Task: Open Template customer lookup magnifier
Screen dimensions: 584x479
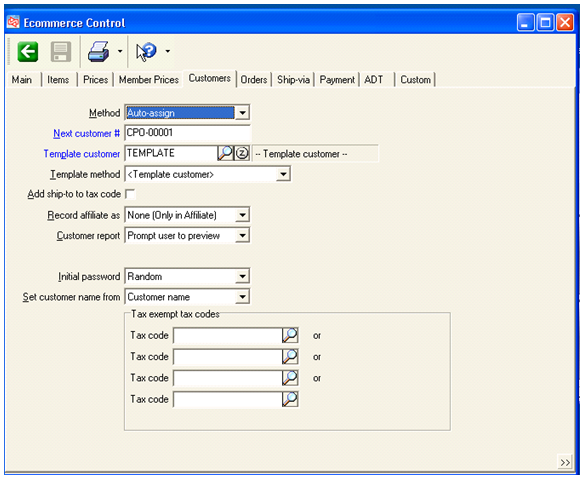Action: (225, 153)
